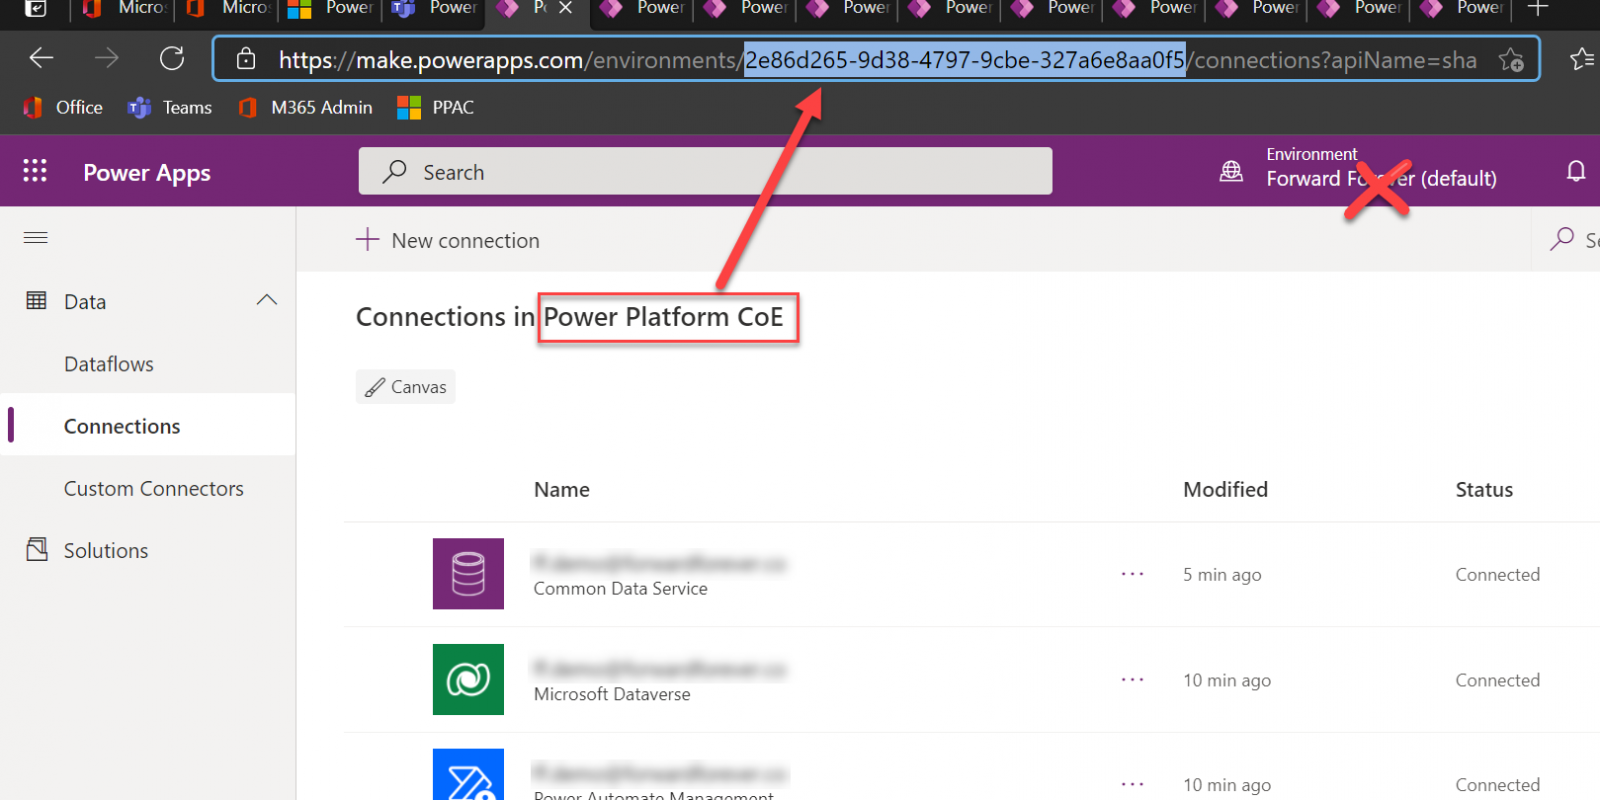This screenshot has width=1600, height=800.
Task: Click Connected status of Microsoft Dataverse row
Action: coord(1497,679)
